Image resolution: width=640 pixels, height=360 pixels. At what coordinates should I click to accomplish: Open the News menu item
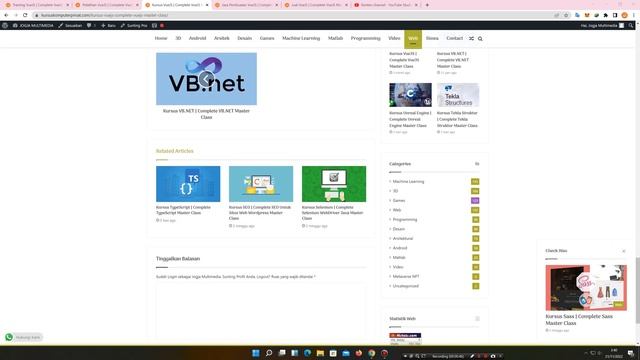click(432, 38)
